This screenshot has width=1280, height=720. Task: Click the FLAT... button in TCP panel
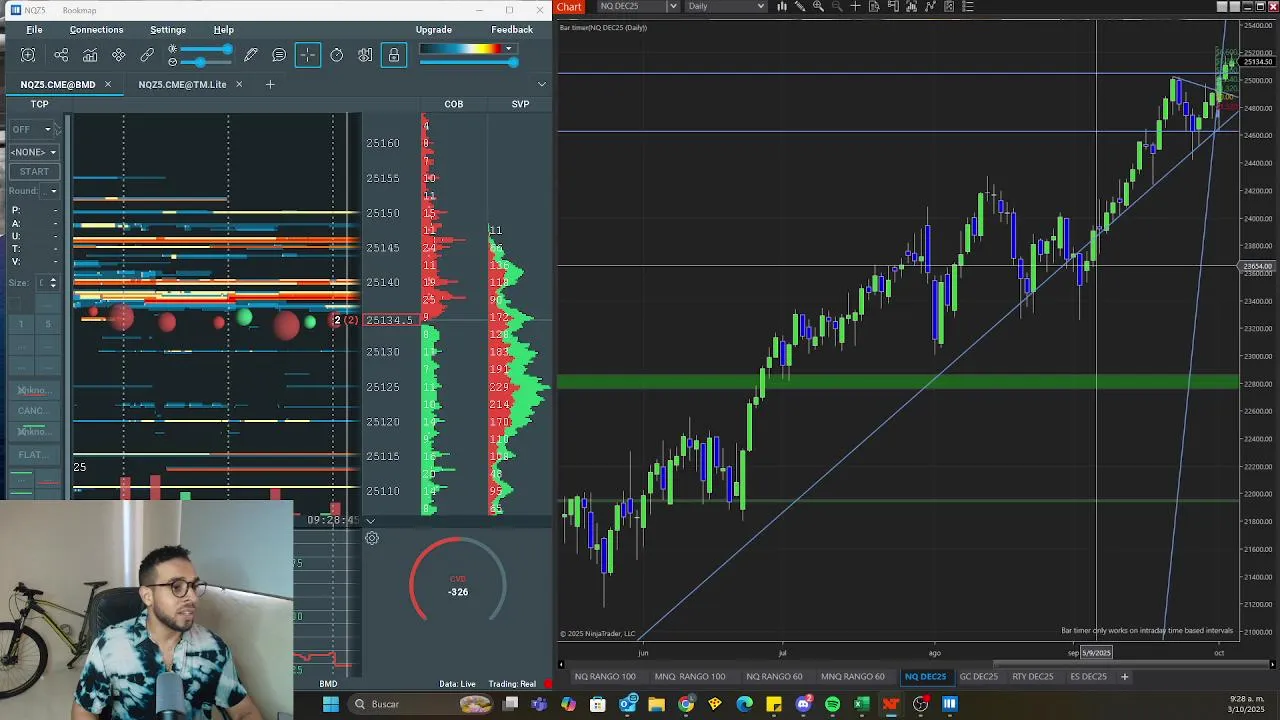(34, 455)
